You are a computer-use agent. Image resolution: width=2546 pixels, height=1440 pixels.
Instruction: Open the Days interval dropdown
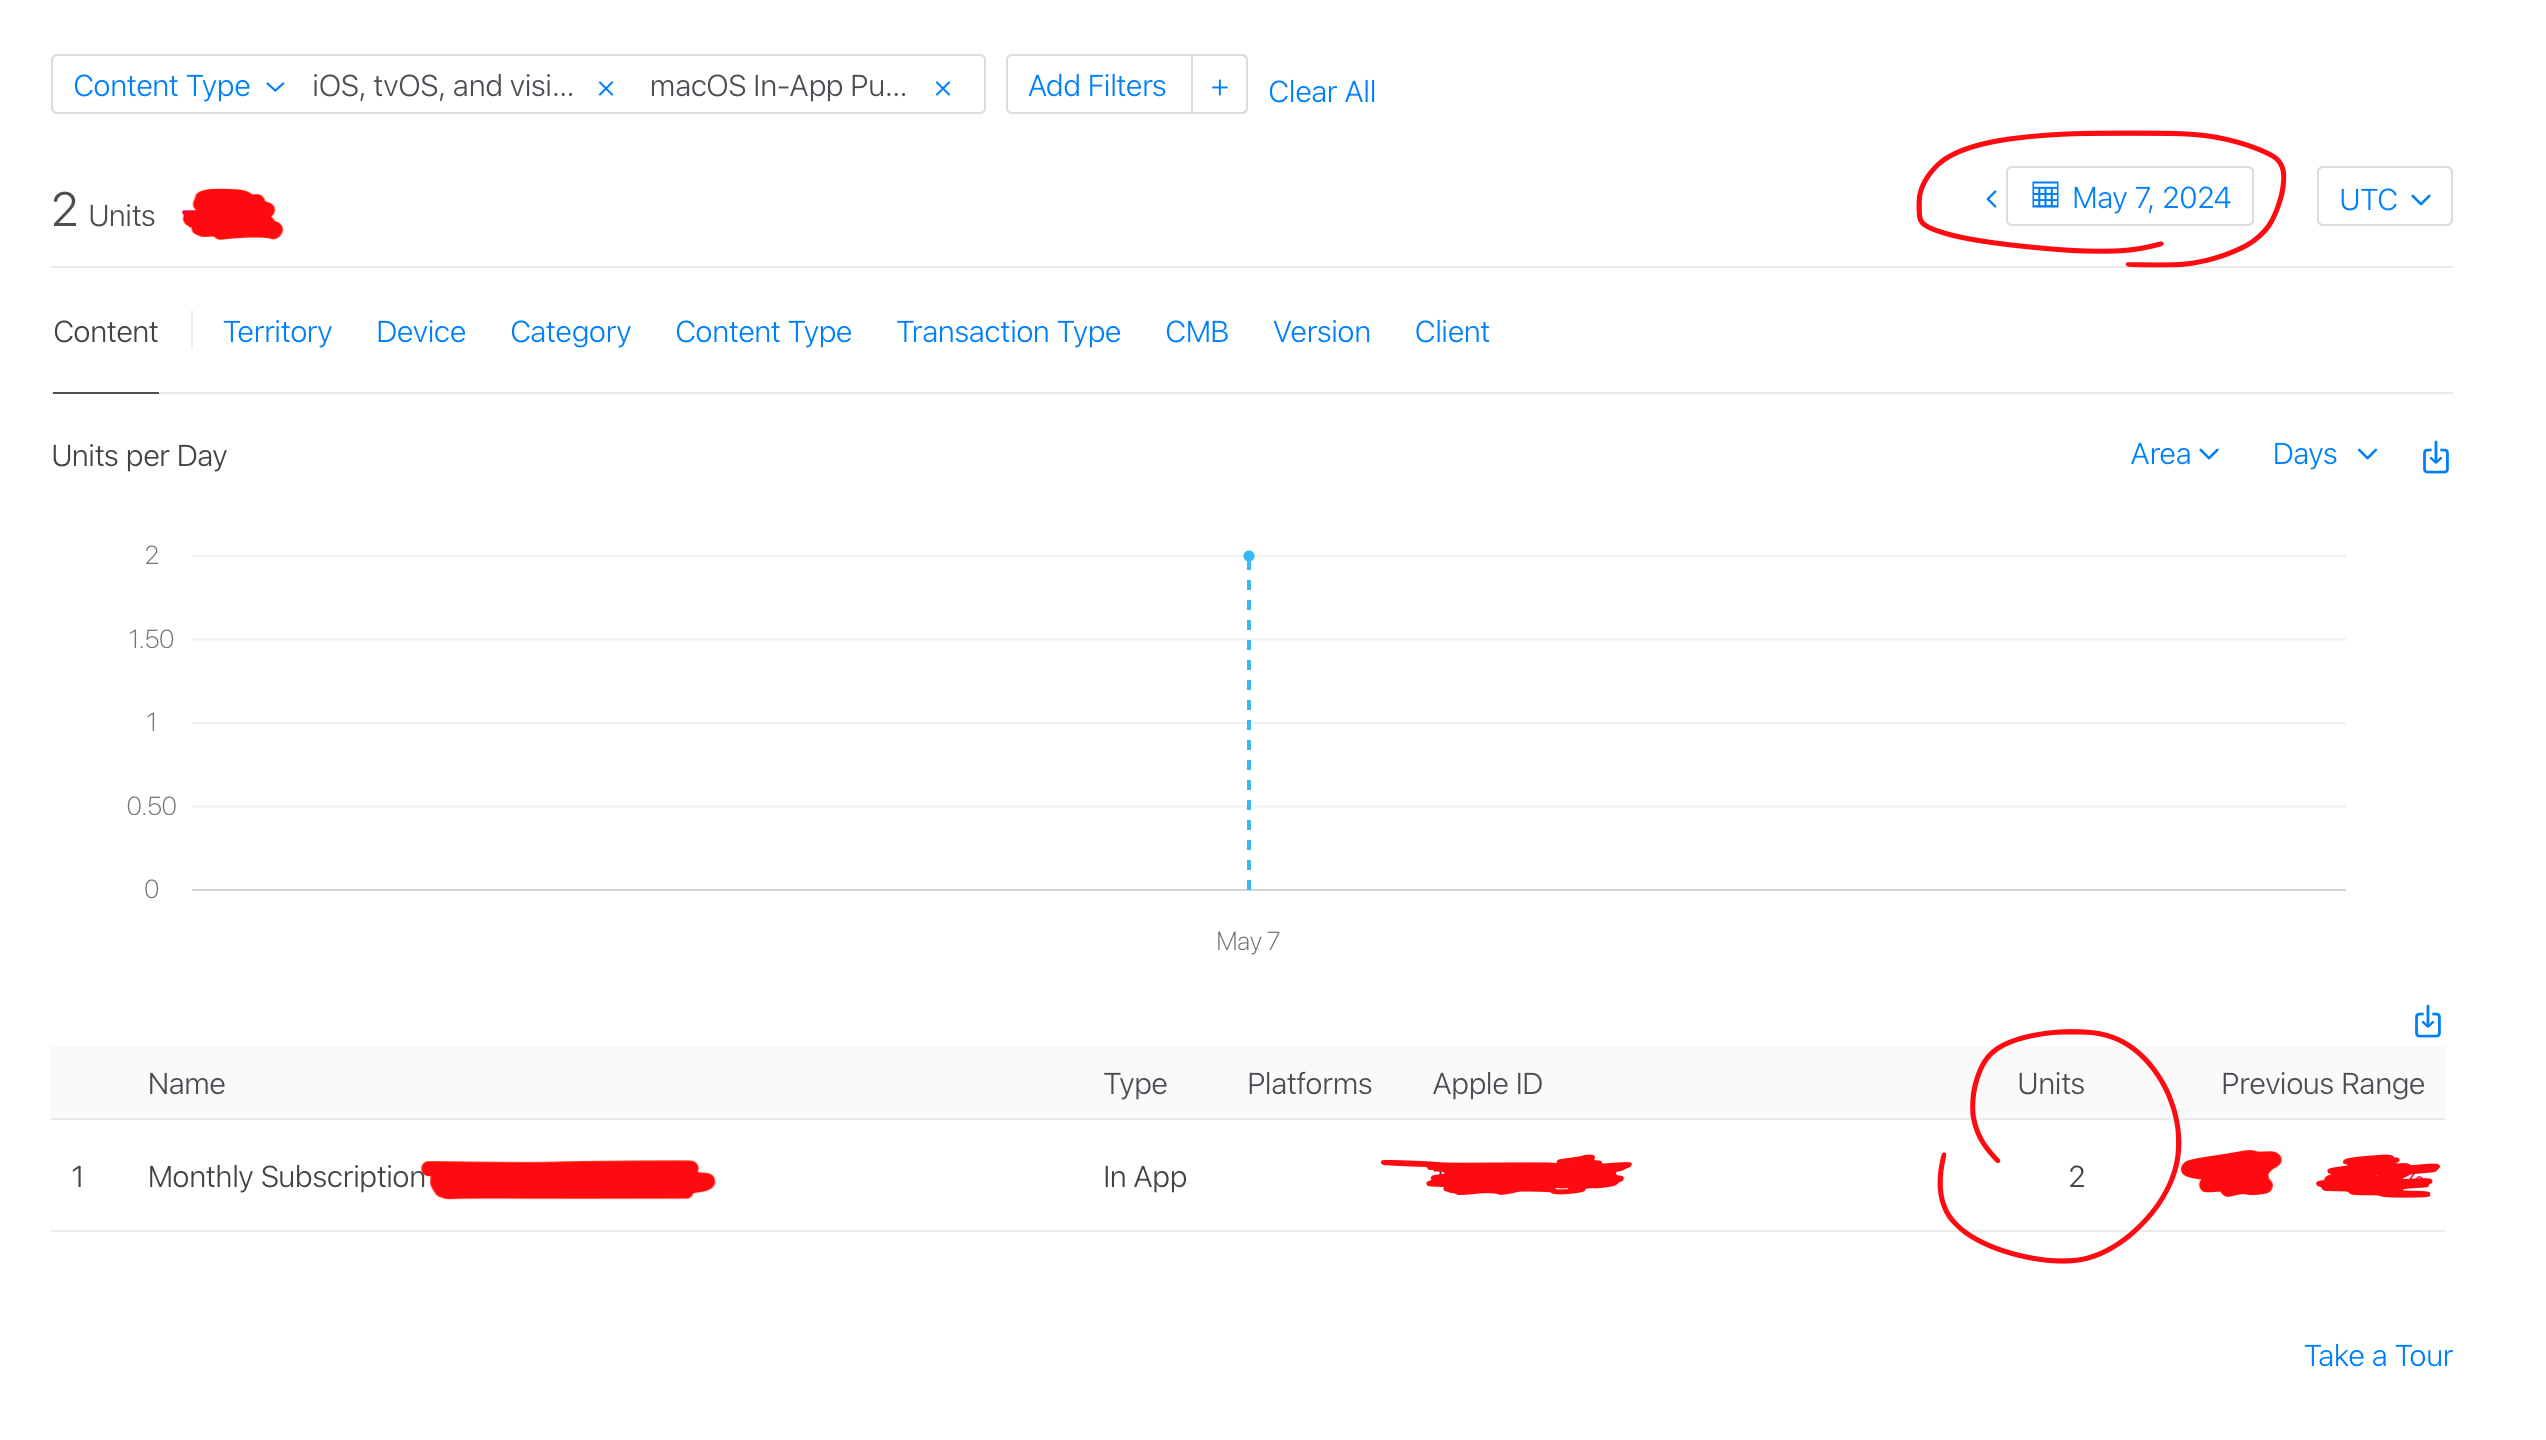click(x=2323, y=454)
